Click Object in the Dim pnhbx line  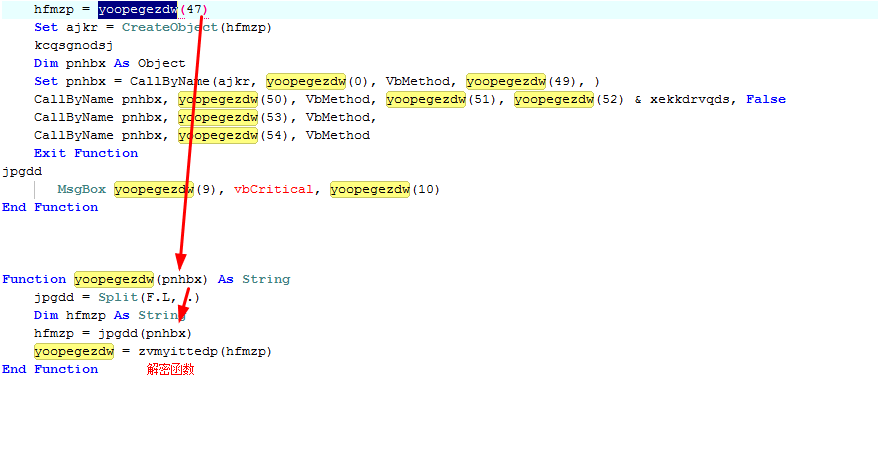[x=161, y=63]
